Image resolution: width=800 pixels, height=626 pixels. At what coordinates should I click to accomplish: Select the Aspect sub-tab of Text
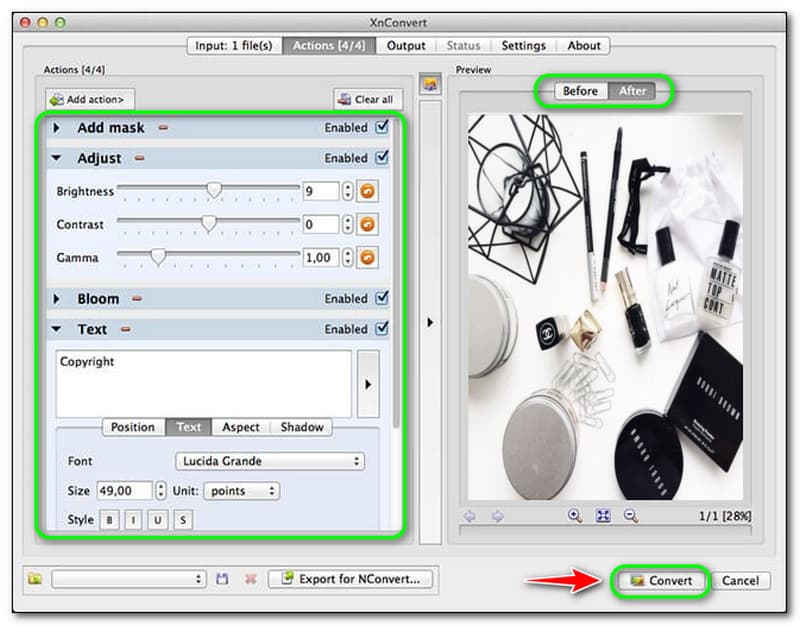(241, 427)
